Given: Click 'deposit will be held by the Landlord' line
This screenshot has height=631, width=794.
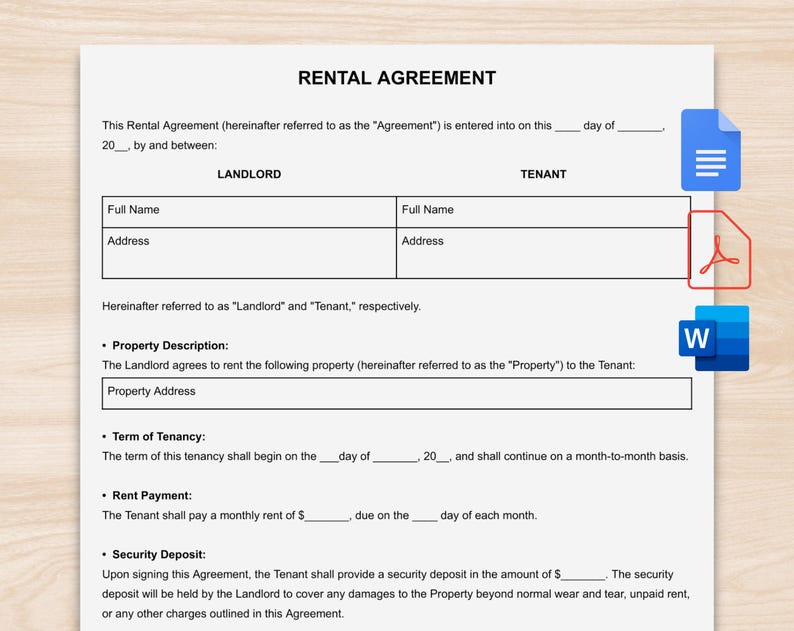Looking at the screenshot, I should click(395, 594).
